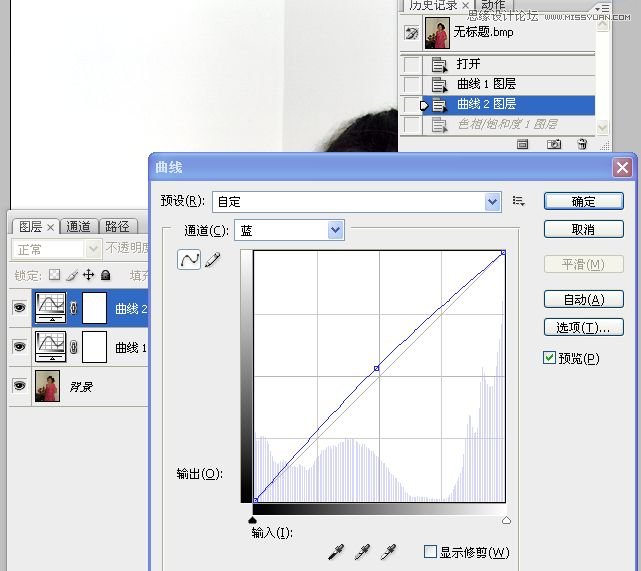Toggle the mask link of 曲线 1 layer
The width and height of the screenshot is (641, 571).
pos(74,347)
